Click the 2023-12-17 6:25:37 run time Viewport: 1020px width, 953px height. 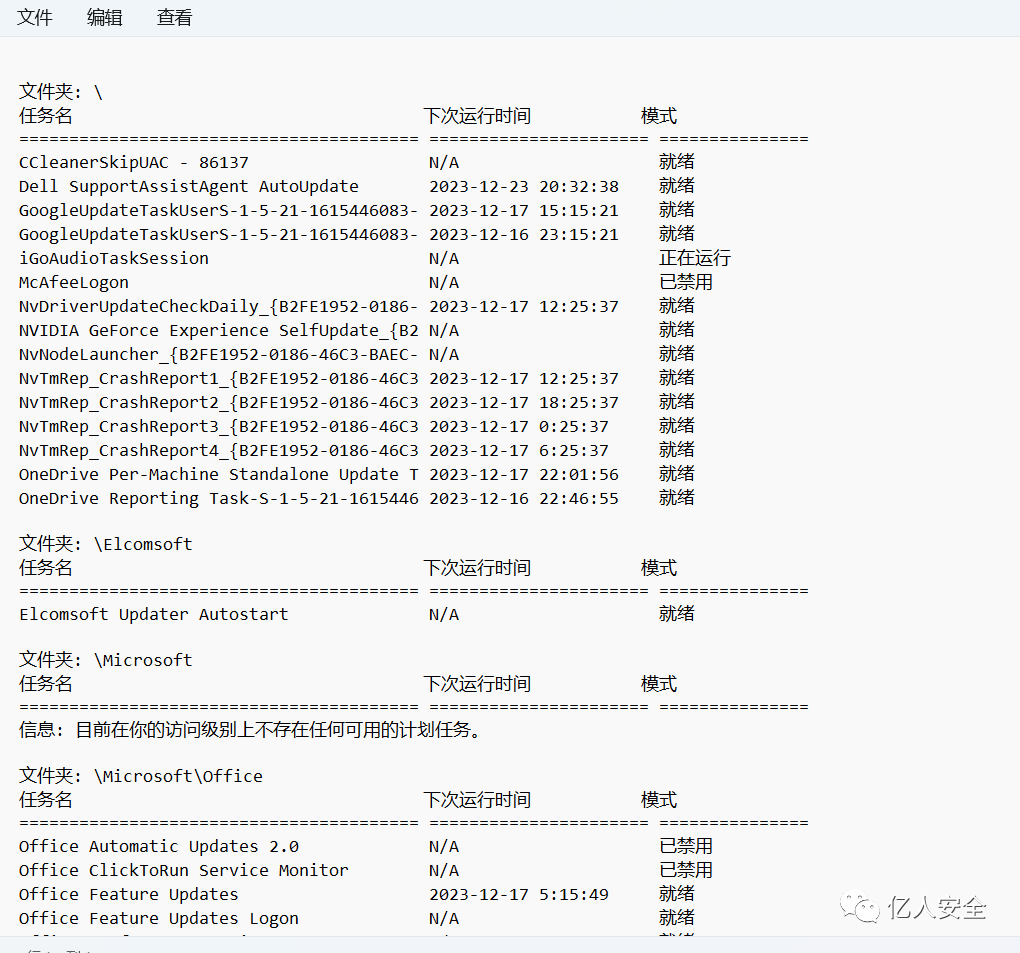(519, 451)
